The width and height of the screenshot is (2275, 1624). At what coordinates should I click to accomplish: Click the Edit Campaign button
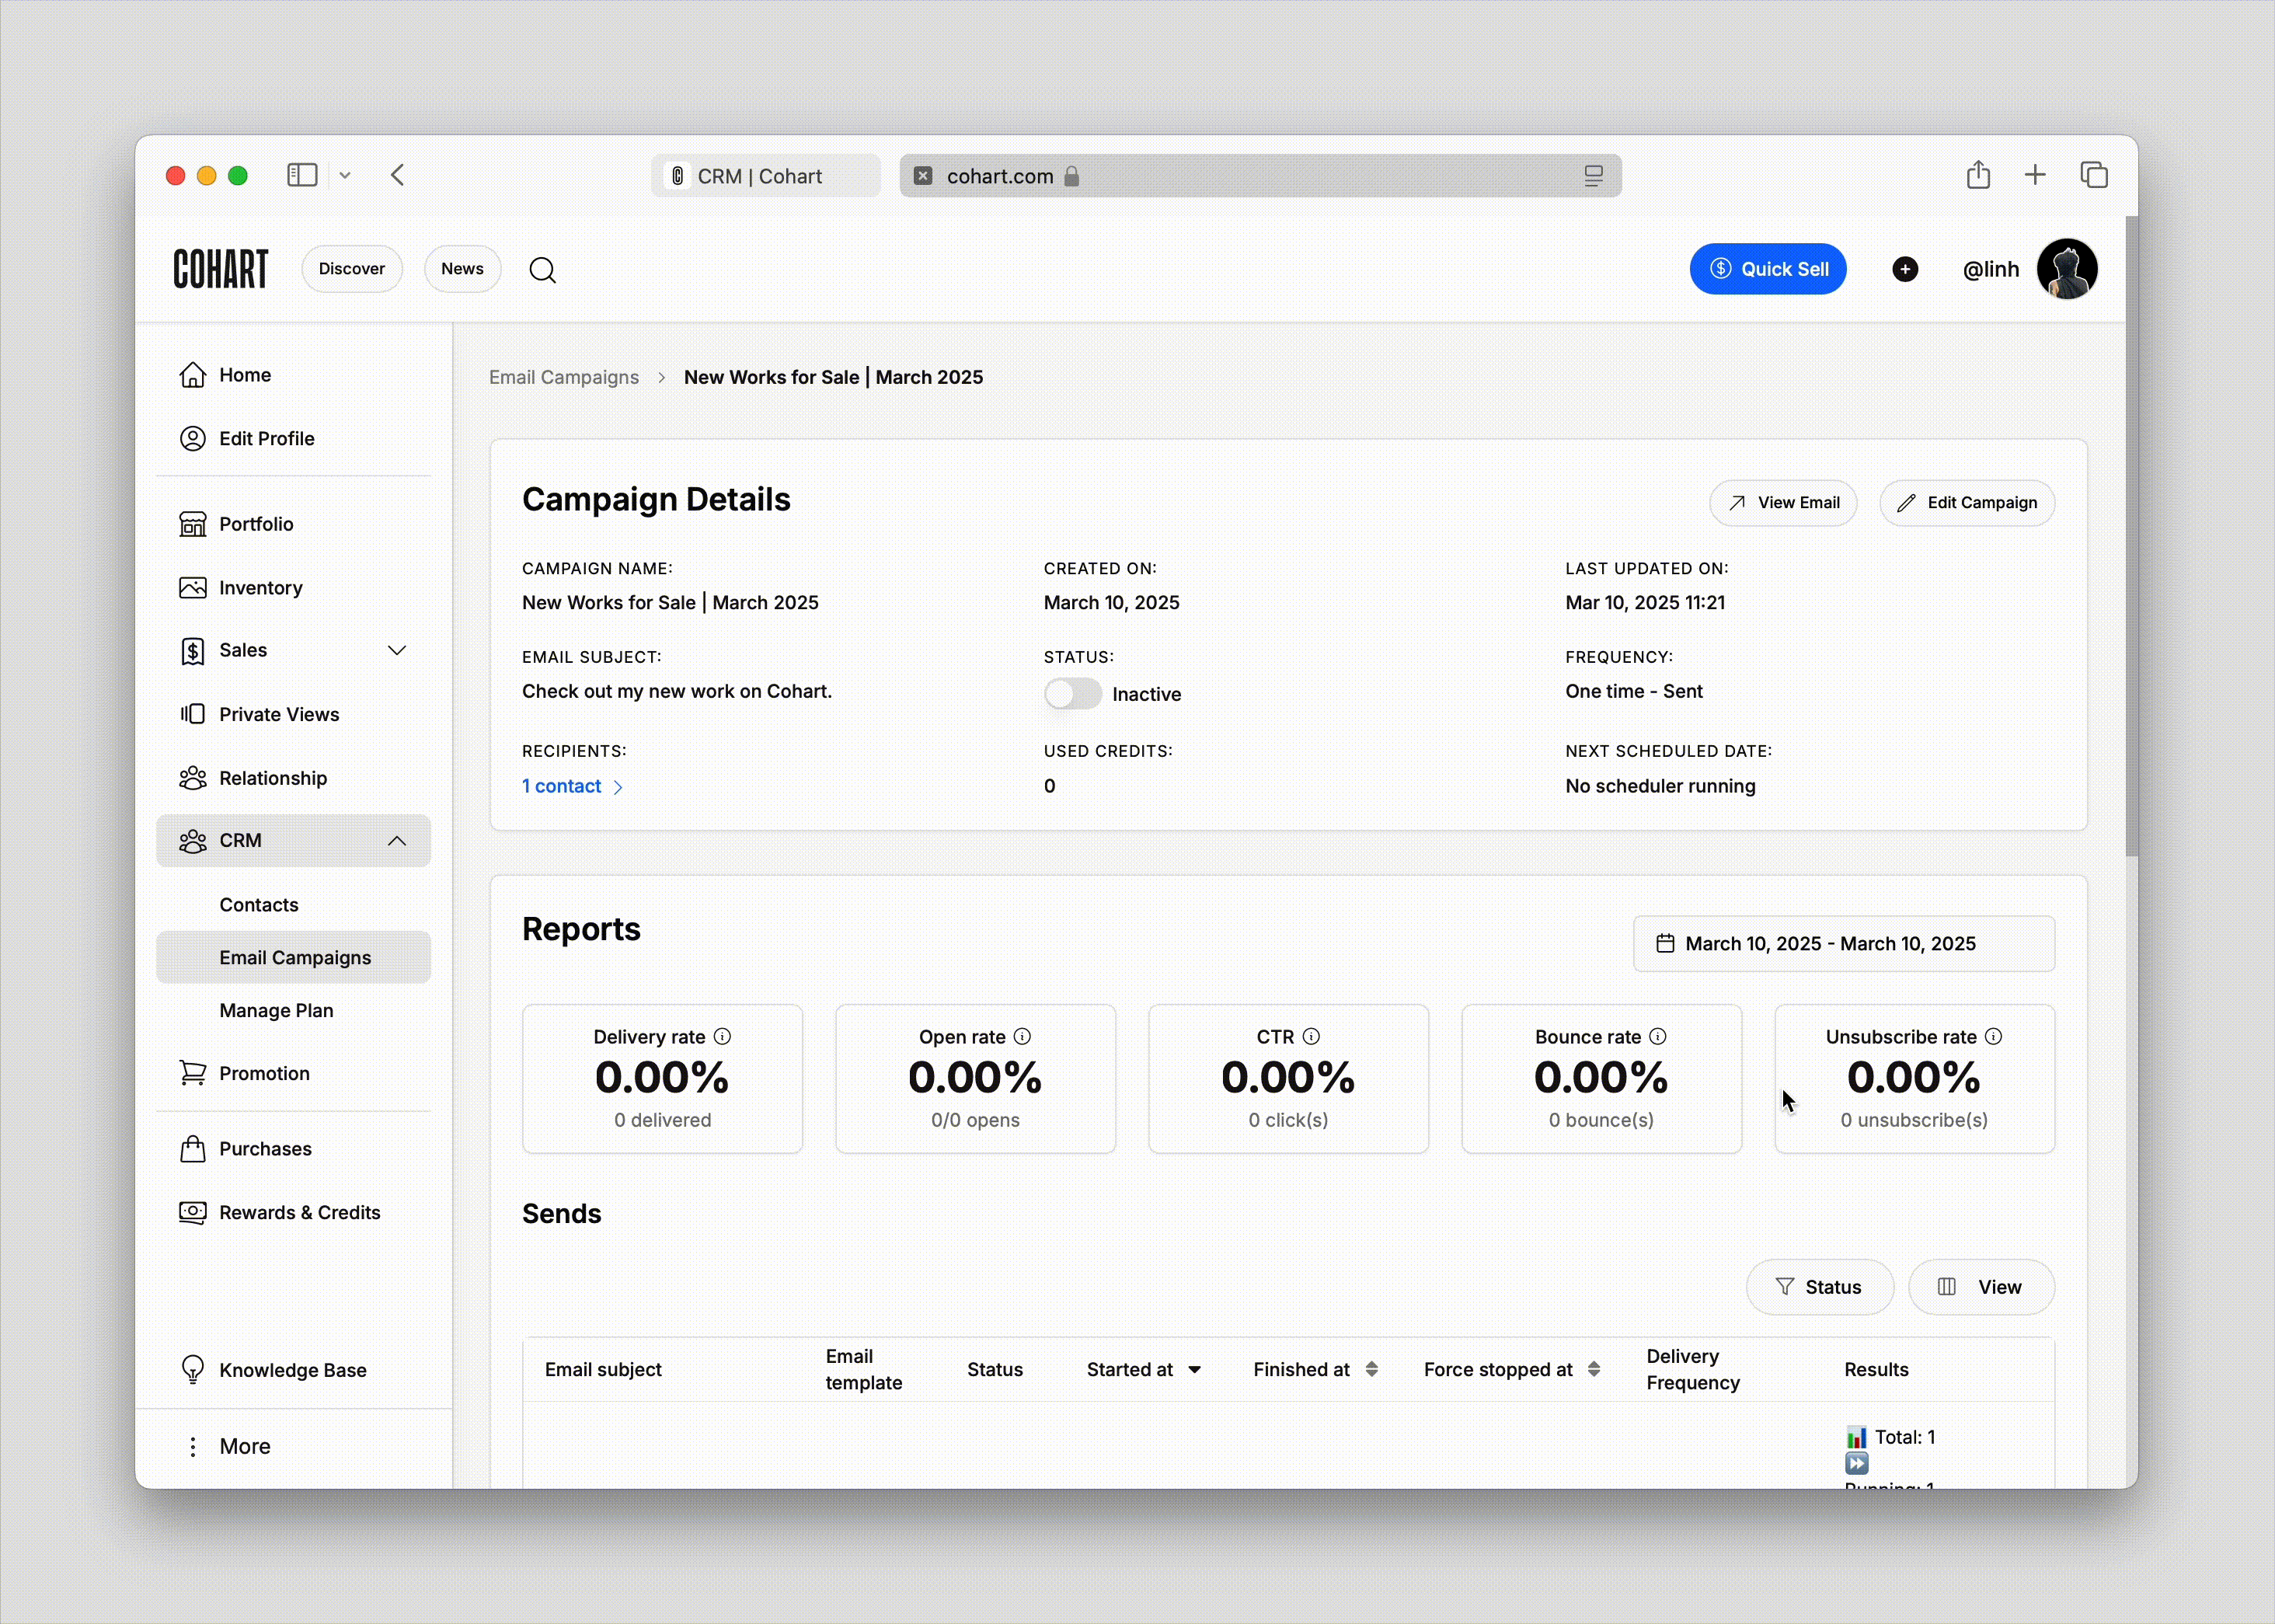1967,503
